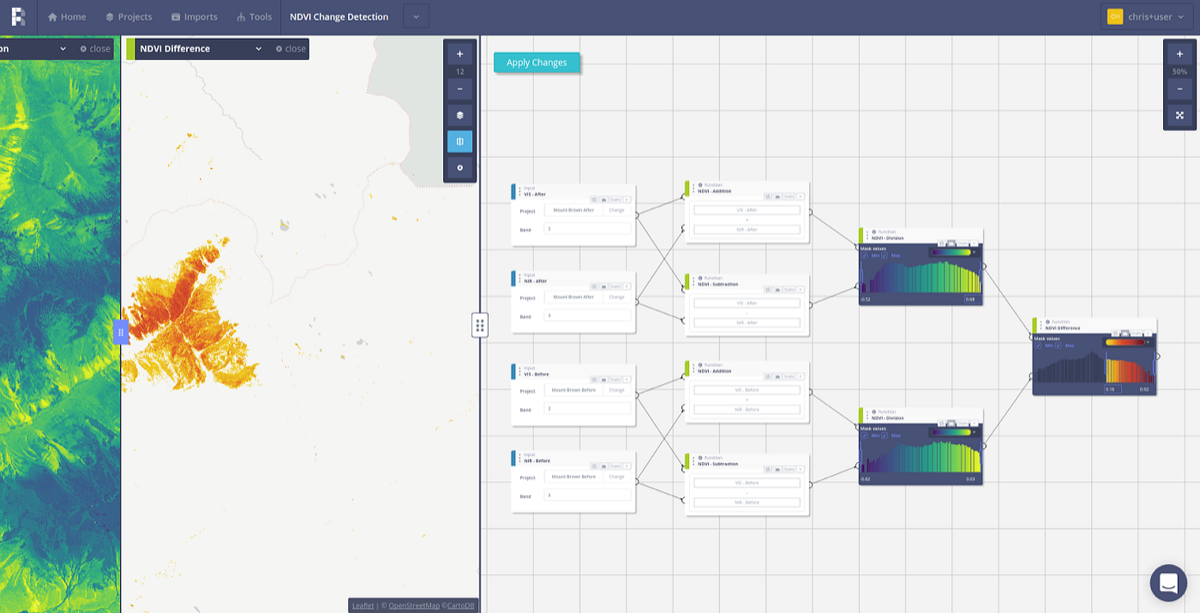Image resolution: width=1200 pixels, height=613 pixels.
Task: Fit the node graph to the screen
Action: [x=1180, y=115]
